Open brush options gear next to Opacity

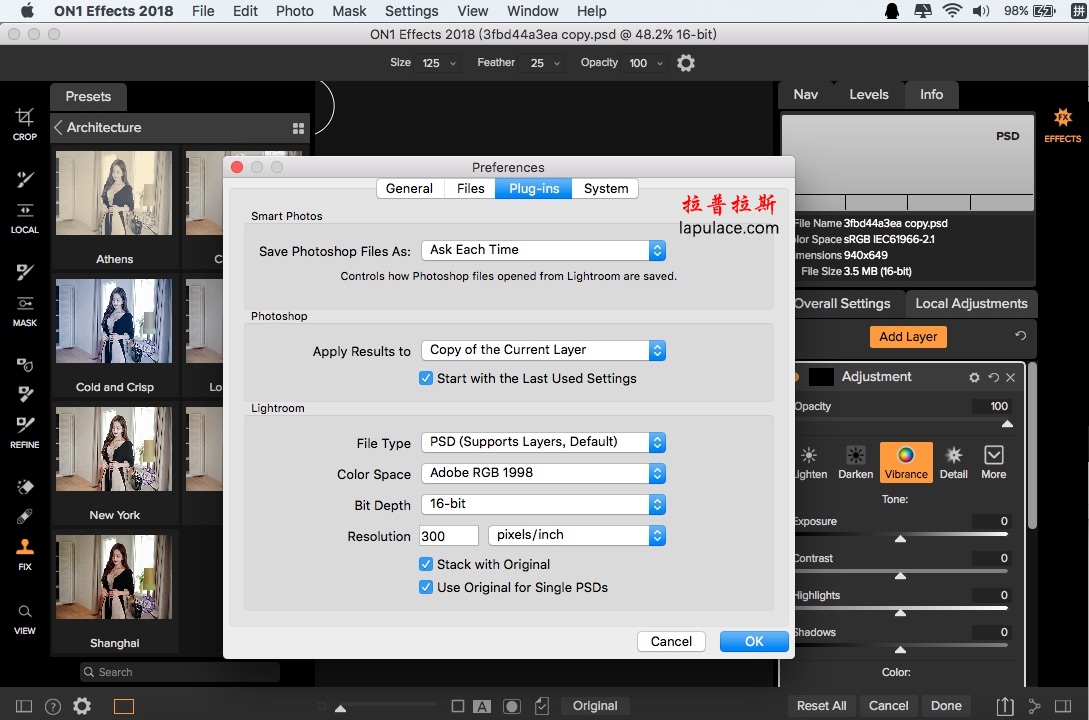tap(685, 63)
